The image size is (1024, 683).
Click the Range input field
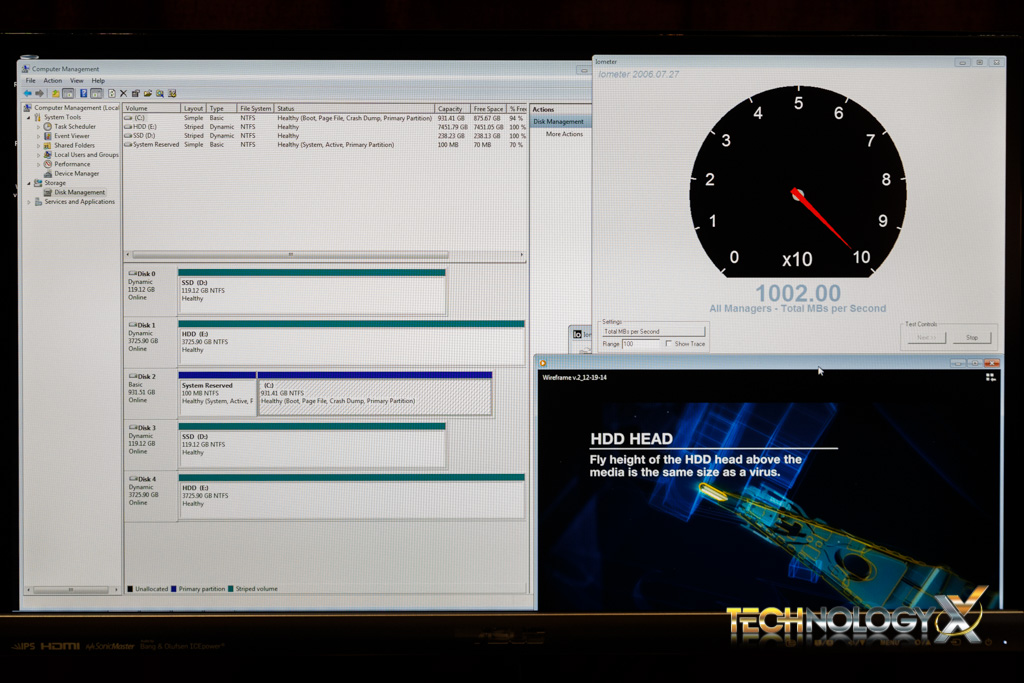tap(640, 344)
